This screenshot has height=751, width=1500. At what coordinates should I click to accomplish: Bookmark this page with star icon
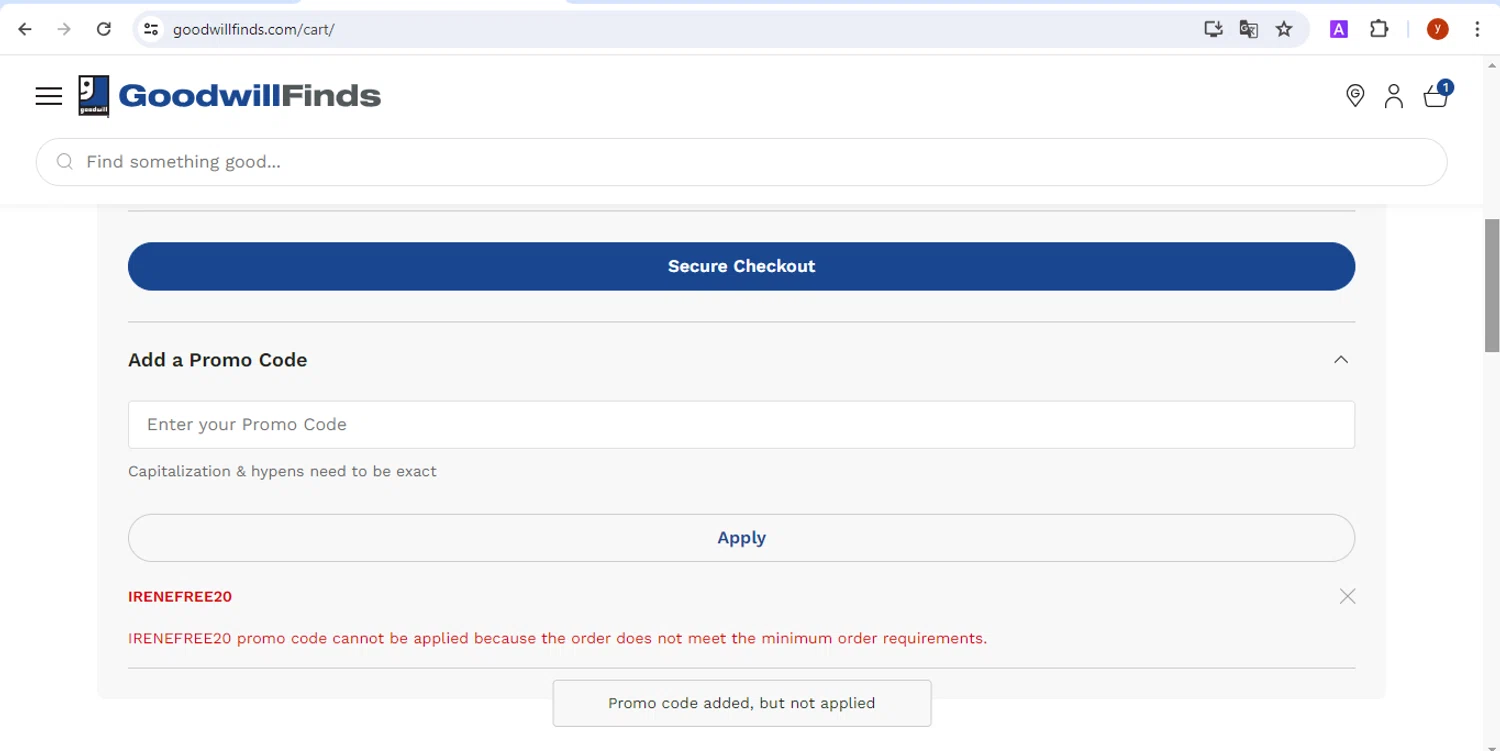pos(1284,29)
